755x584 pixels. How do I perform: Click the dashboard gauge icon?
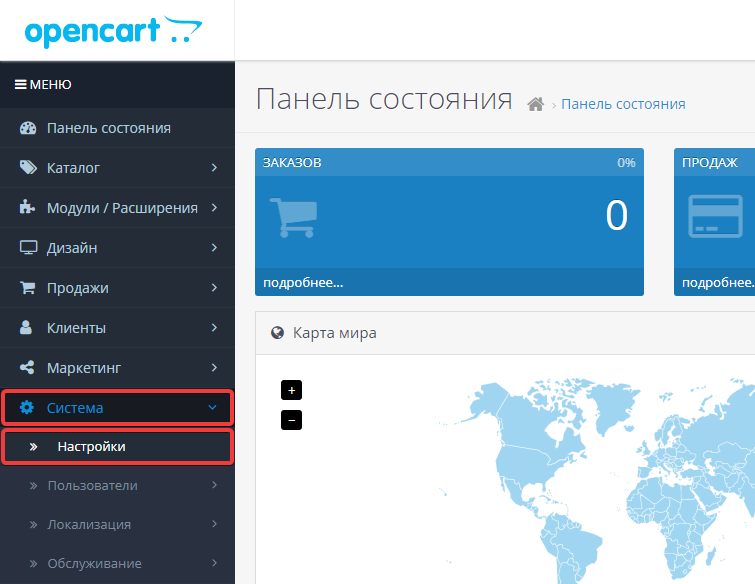[28, 128]
